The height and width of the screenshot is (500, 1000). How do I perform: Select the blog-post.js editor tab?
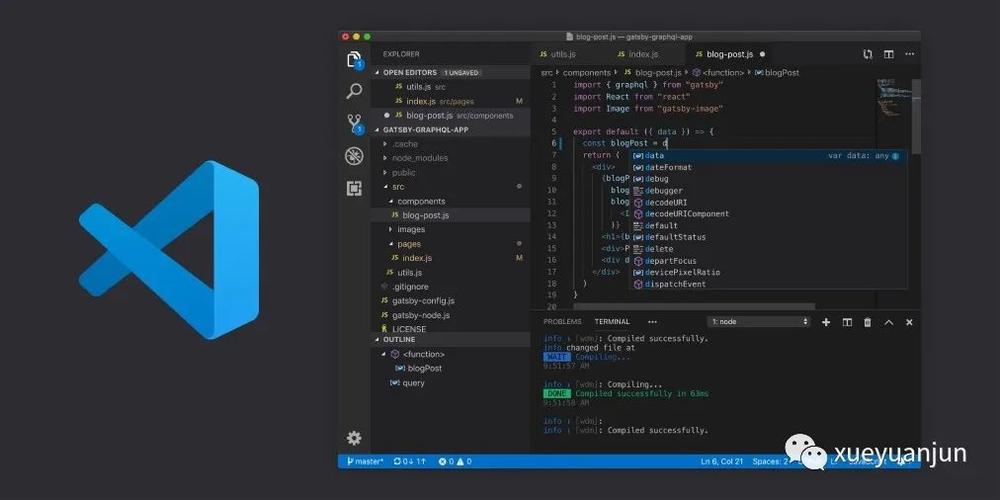(x=730, y=55)
